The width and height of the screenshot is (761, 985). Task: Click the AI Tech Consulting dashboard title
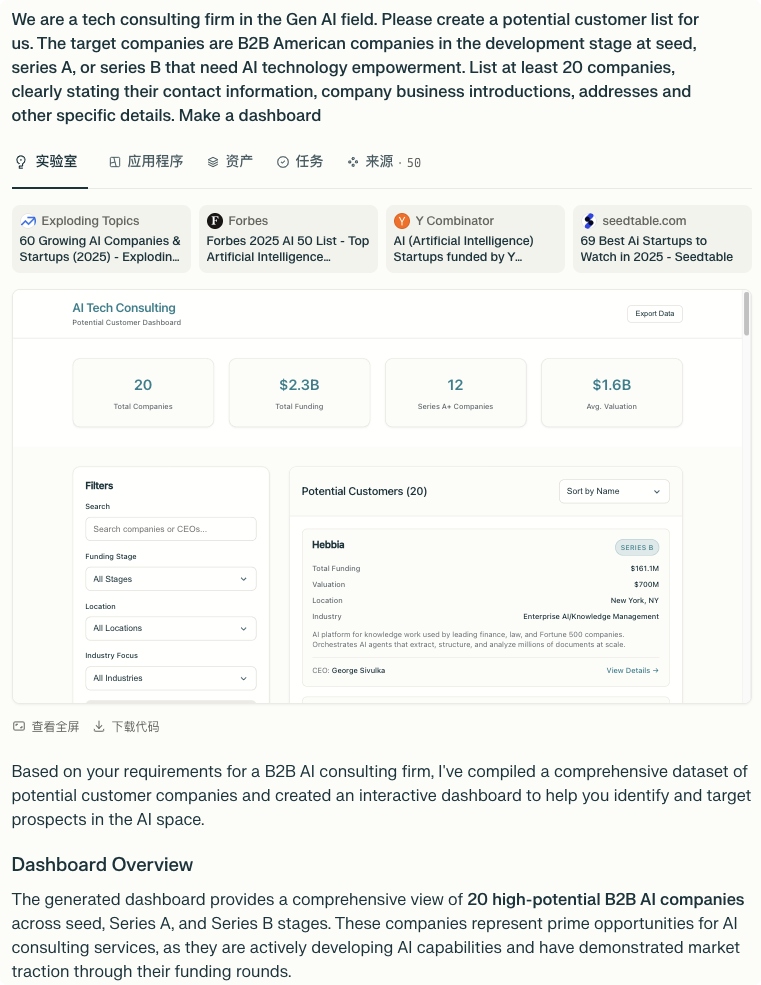[x=124, y=308]
